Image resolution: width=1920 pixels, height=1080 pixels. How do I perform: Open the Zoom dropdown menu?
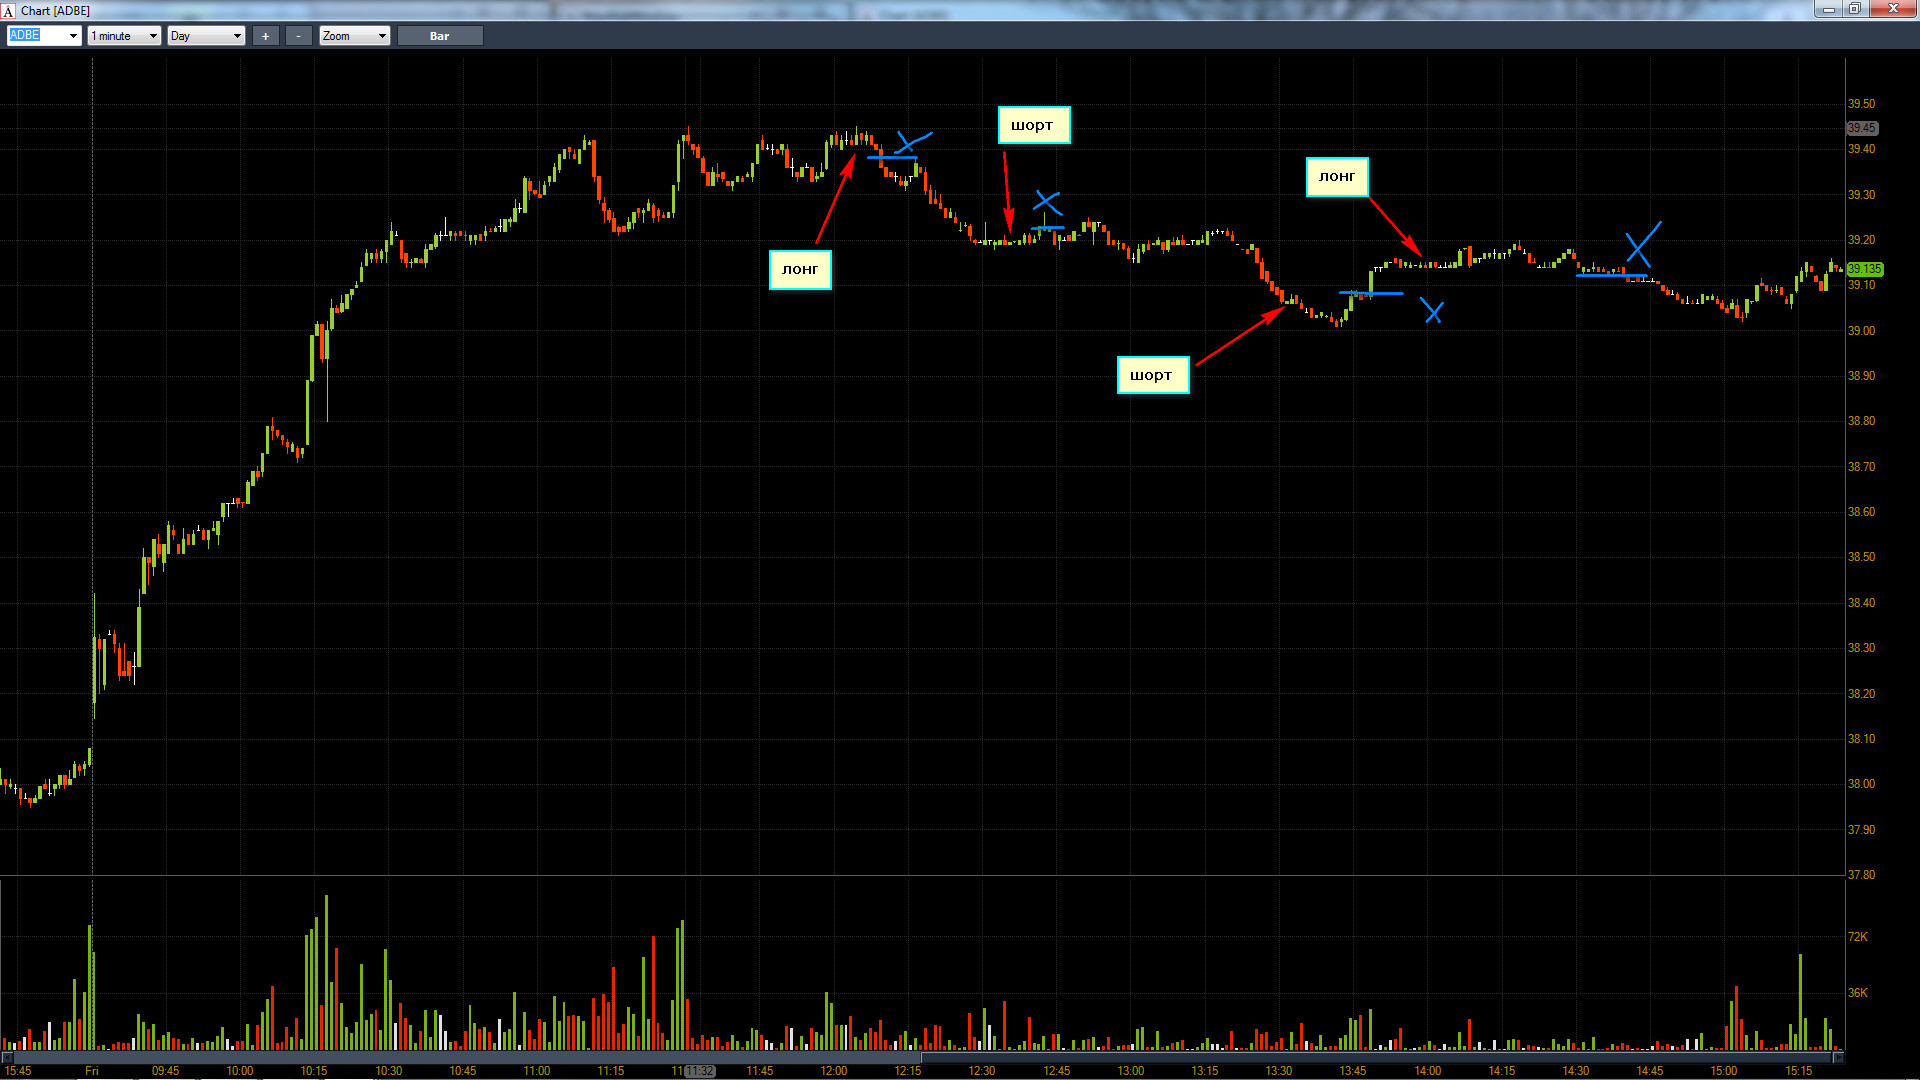(x=382, y=36)
